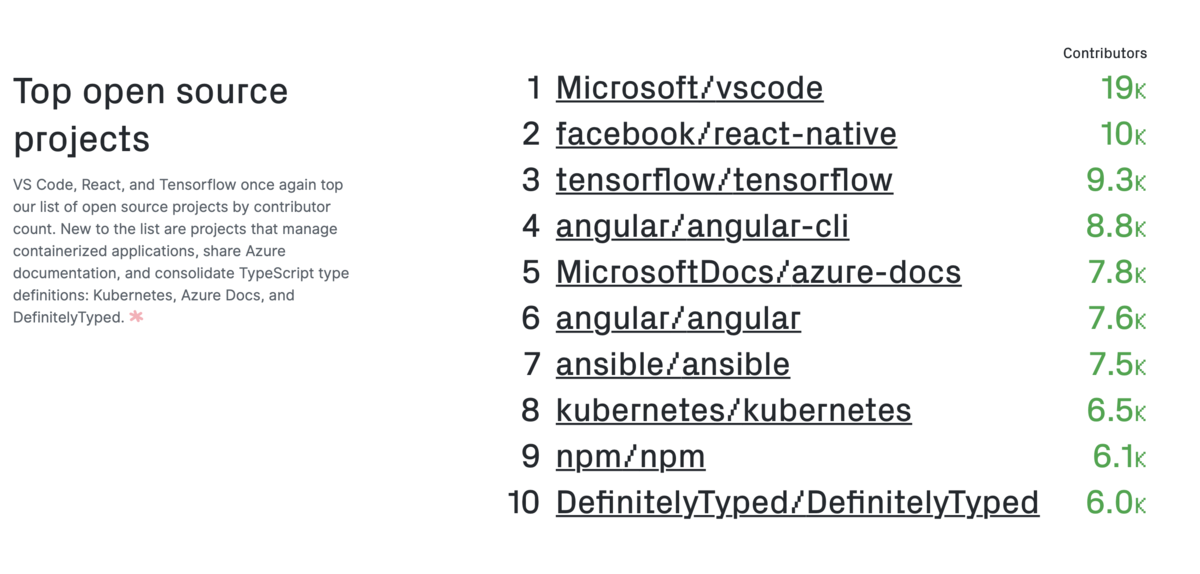Visit the angular/angular-cli repository
Image resolution: width=1200 pixels, height=574 pixels.
tap(702, 226)
